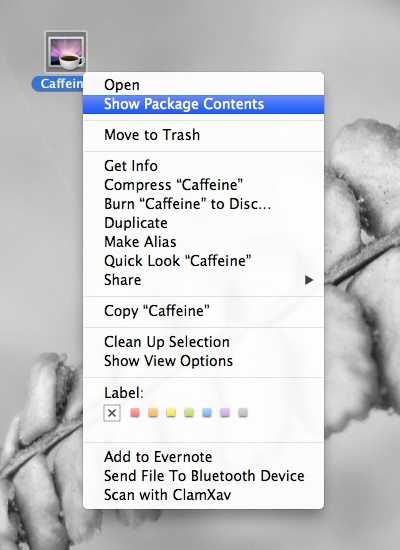The image size is (400, 550).
Task: Choose Open from the context menu
Action: click(203, 85)
